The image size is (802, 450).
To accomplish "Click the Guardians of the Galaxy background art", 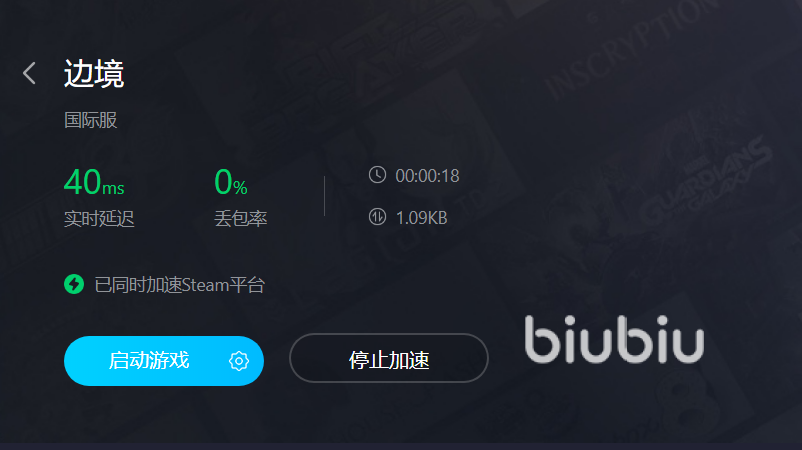I will [x=706, y=179].
